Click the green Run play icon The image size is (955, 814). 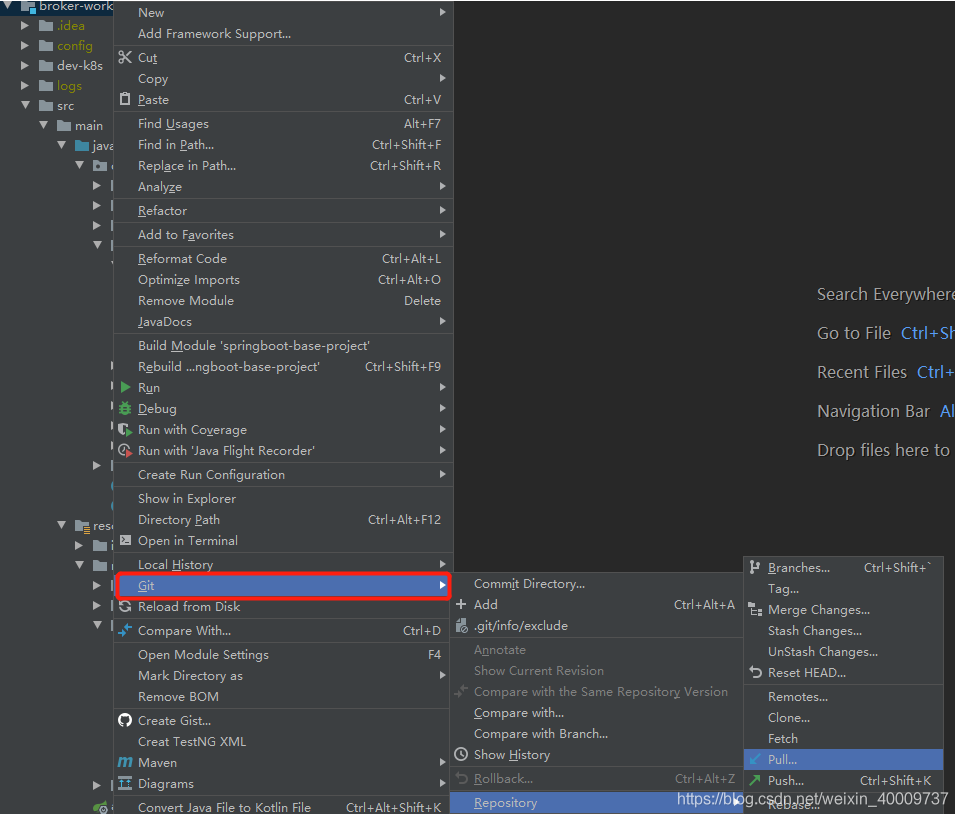pos(125,388)
